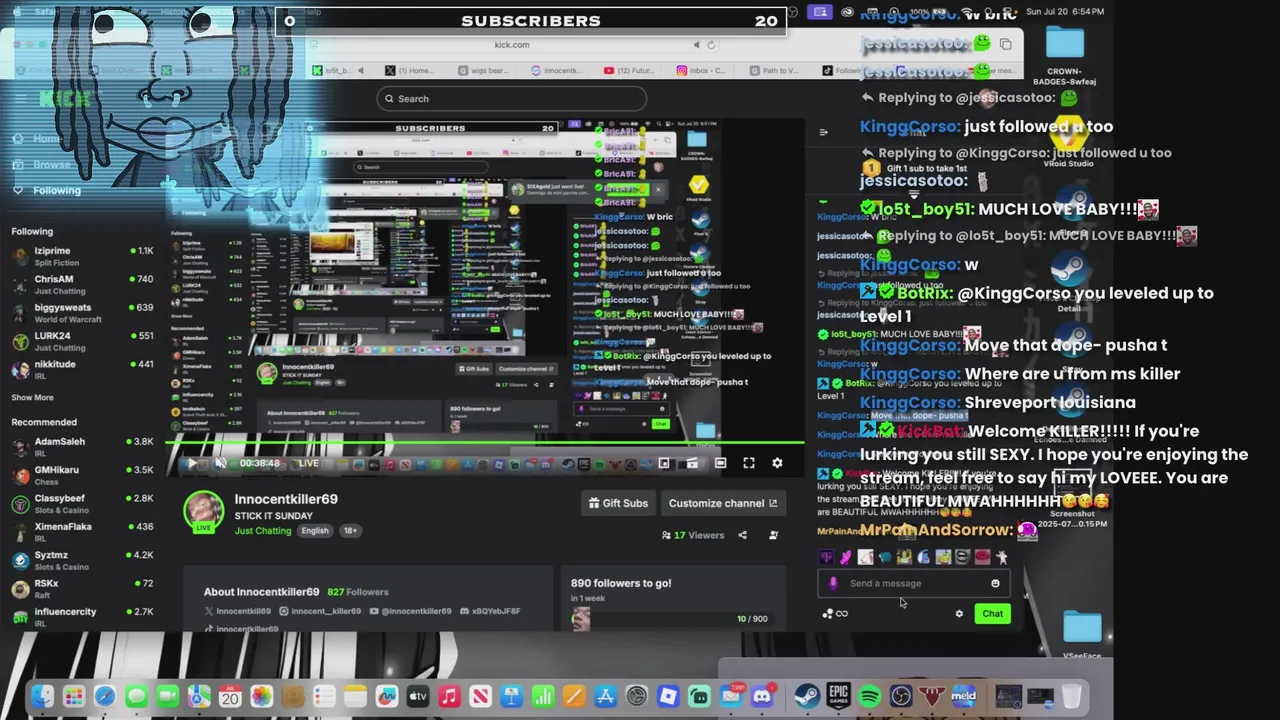Toggle theater mode in the player
Viewport: 1280px width, 720px height.
tap(720, 463)
